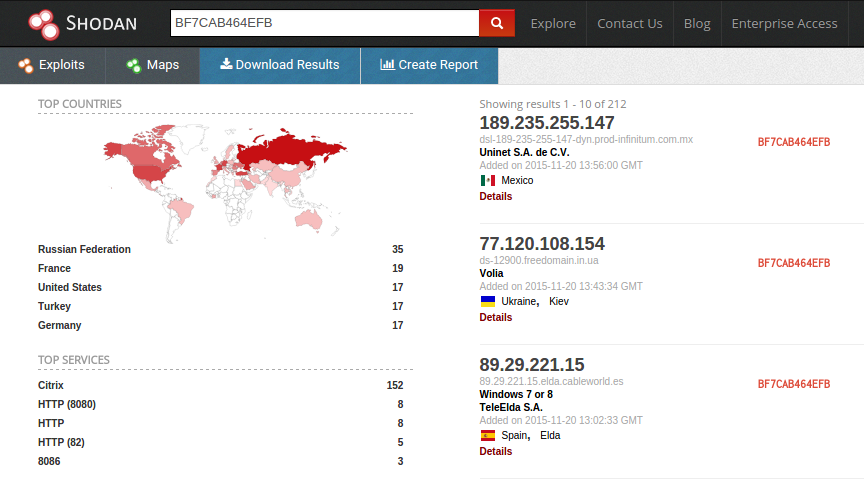View Details for the Spain Elda result

coord(495,451)
